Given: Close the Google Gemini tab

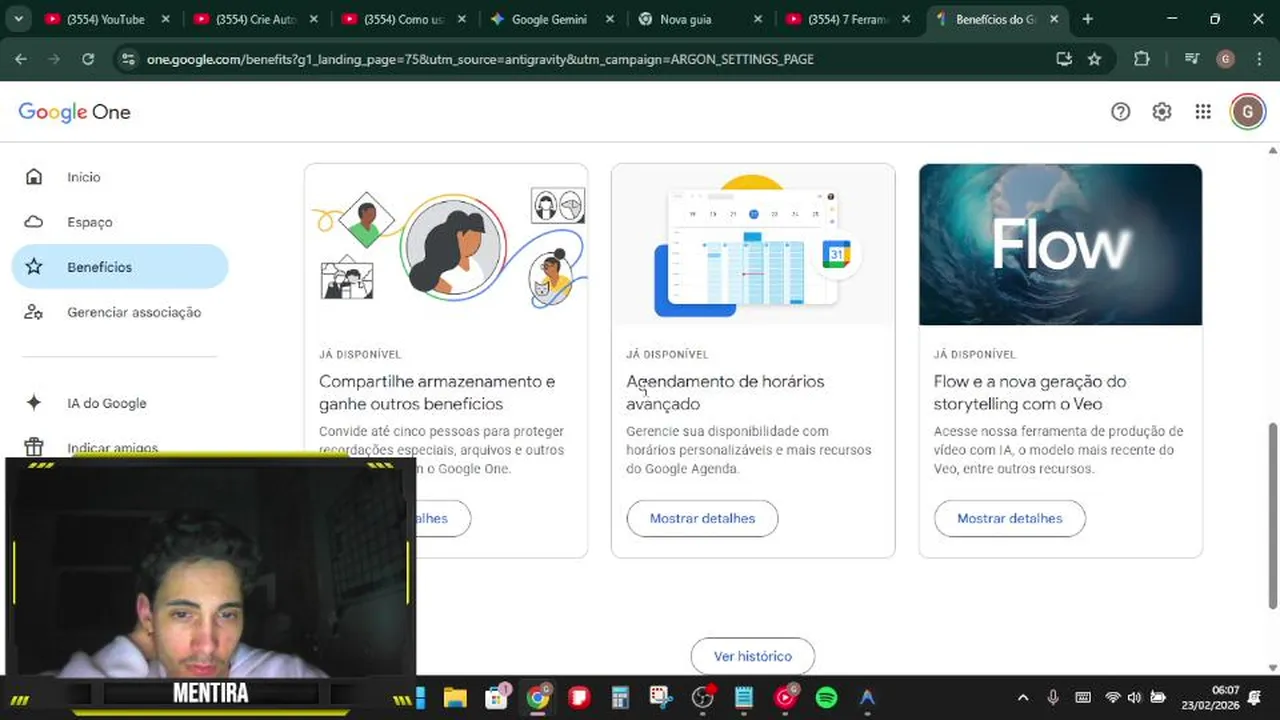Looking at the screenshot, I should (610, 19).
